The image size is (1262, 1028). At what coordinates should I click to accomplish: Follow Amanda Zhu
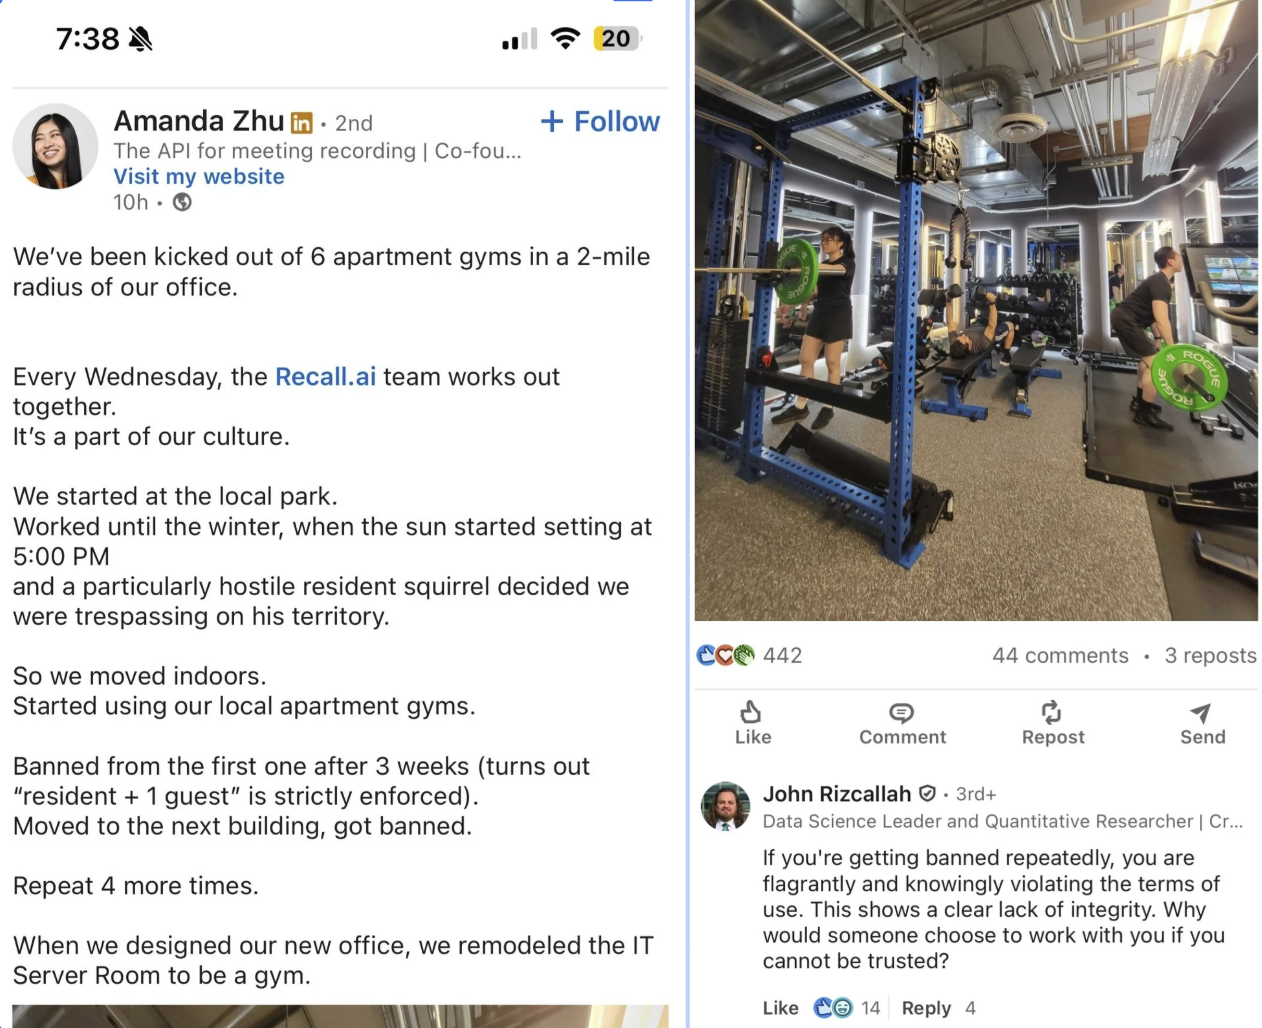click(600, 122)
